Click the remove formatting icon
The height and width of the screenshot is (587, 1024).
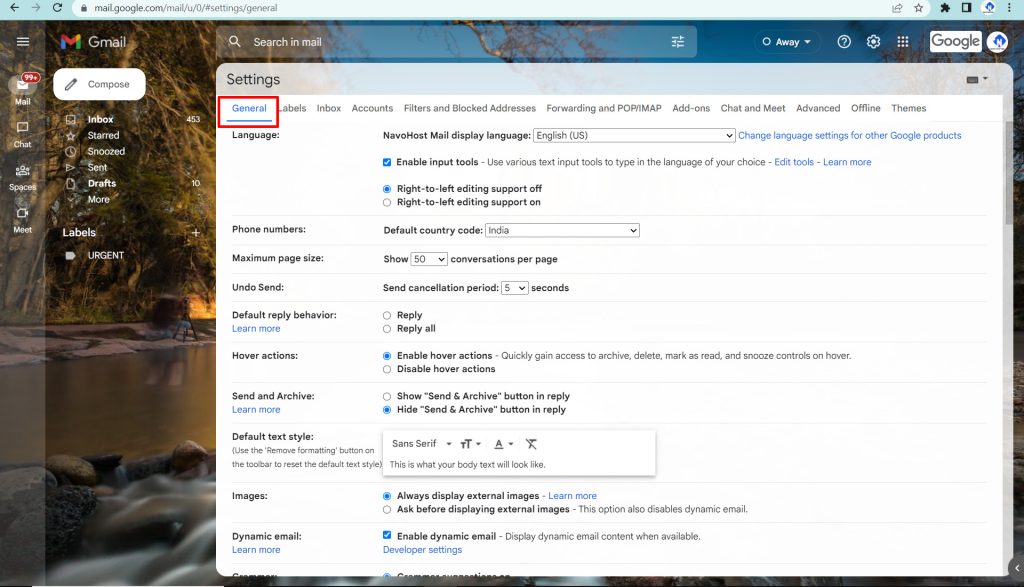[x=531, y=443]
